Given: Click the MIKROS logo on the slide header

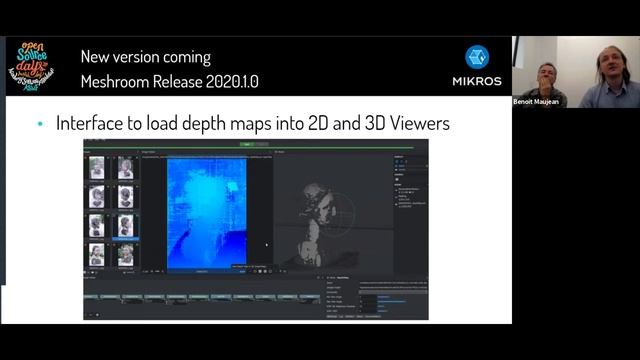Looking at the screenshot, I should point(477,66).
